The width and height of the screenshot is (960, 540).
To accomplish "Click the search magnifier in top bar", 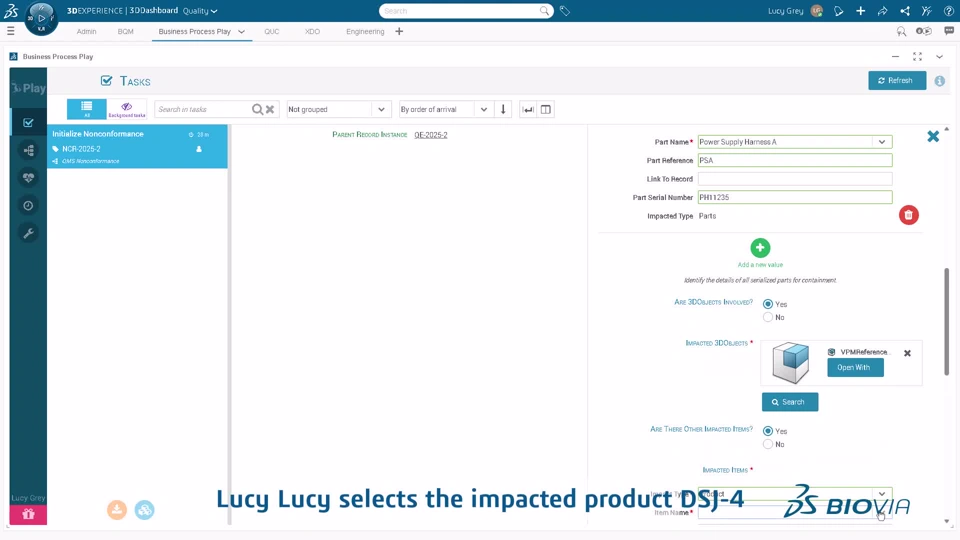I will (544, 11).
